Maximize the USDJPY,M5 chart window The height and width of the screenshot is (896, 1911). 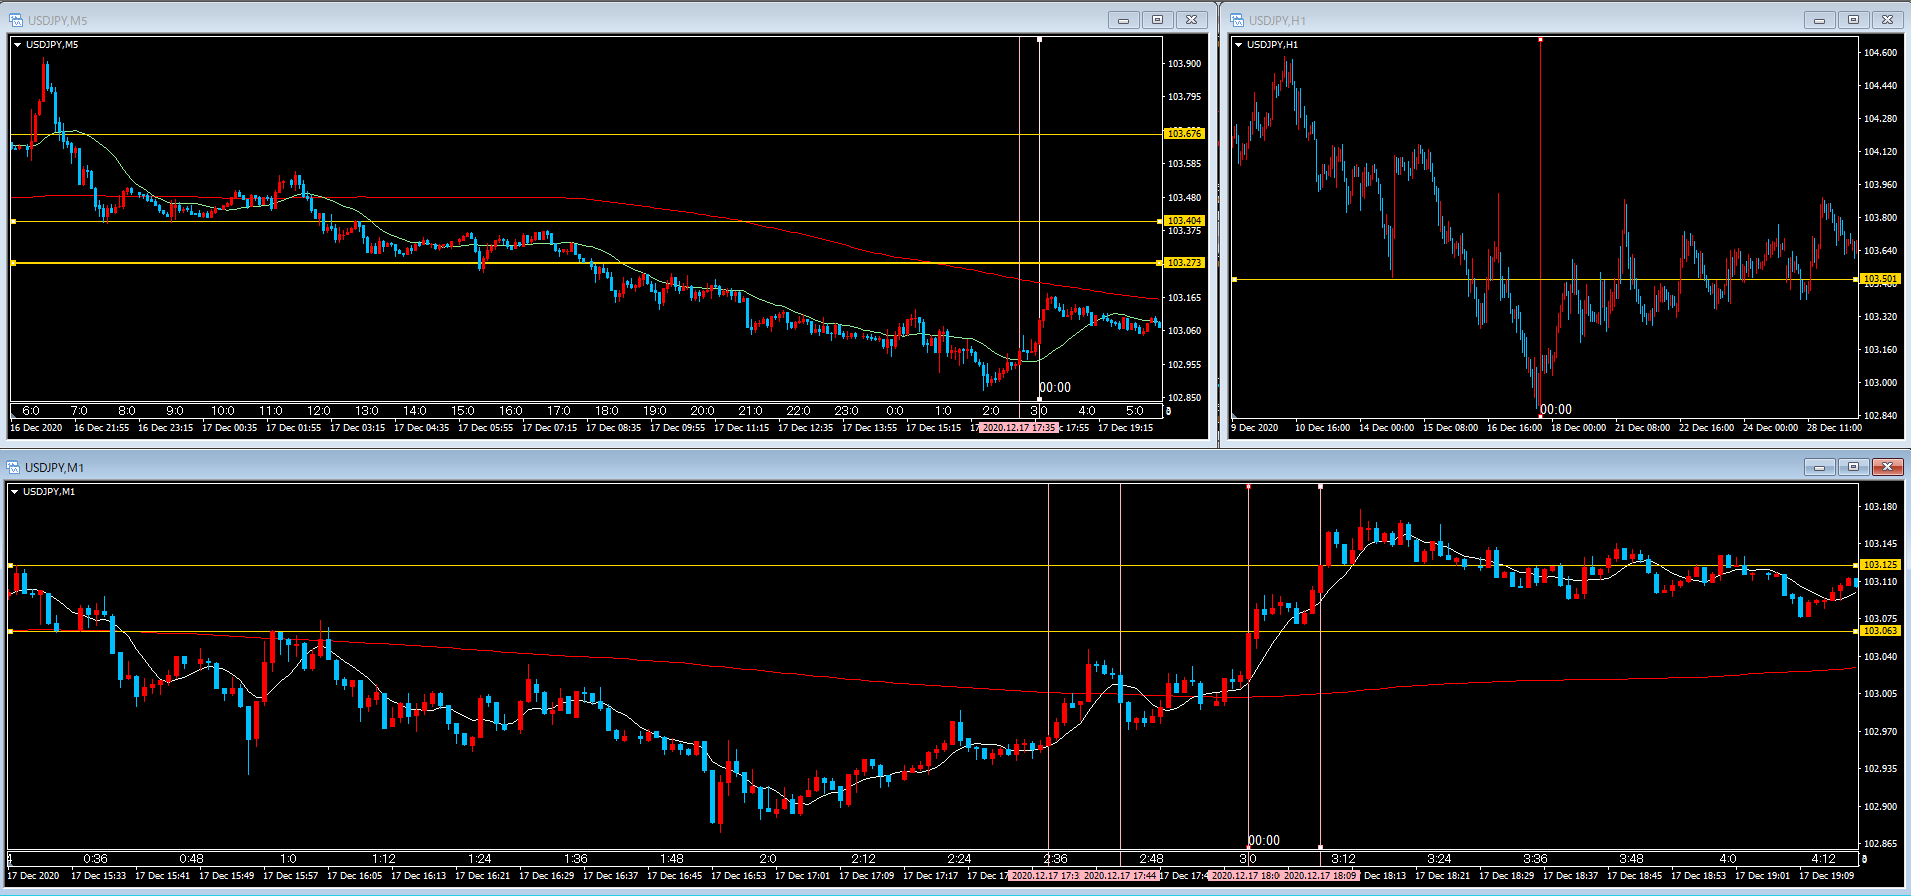[x=1157, y=20]
